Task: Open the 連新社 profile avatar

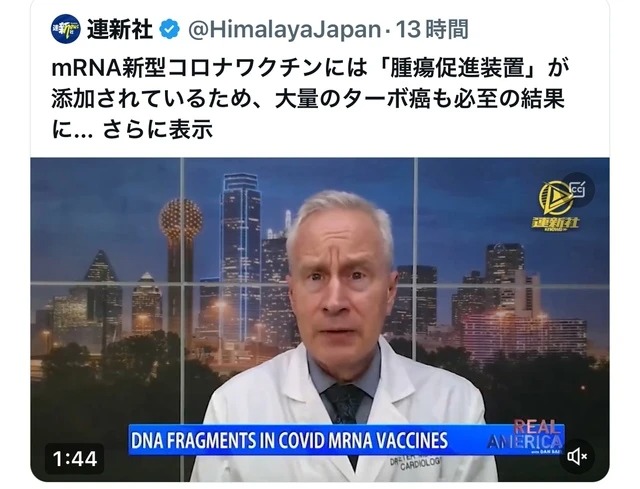Action: coord(66,29)
